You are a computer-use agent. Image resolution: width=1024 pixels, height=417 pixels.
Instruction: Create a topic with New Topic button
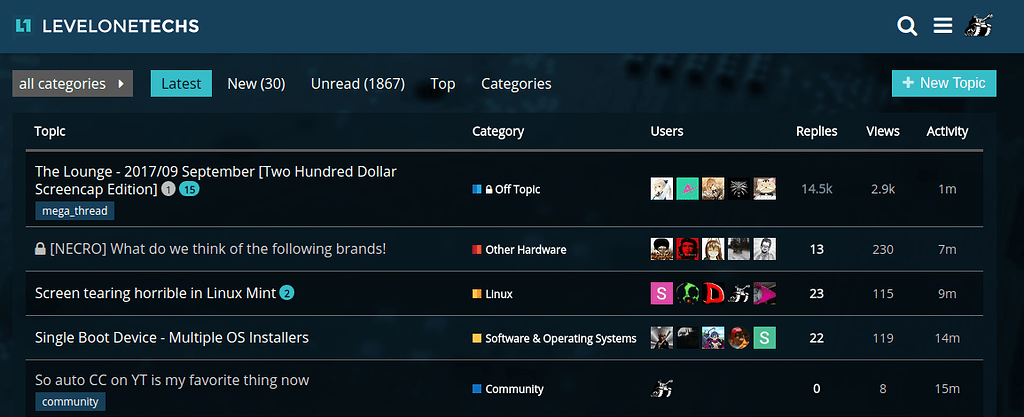click(944, 83)
